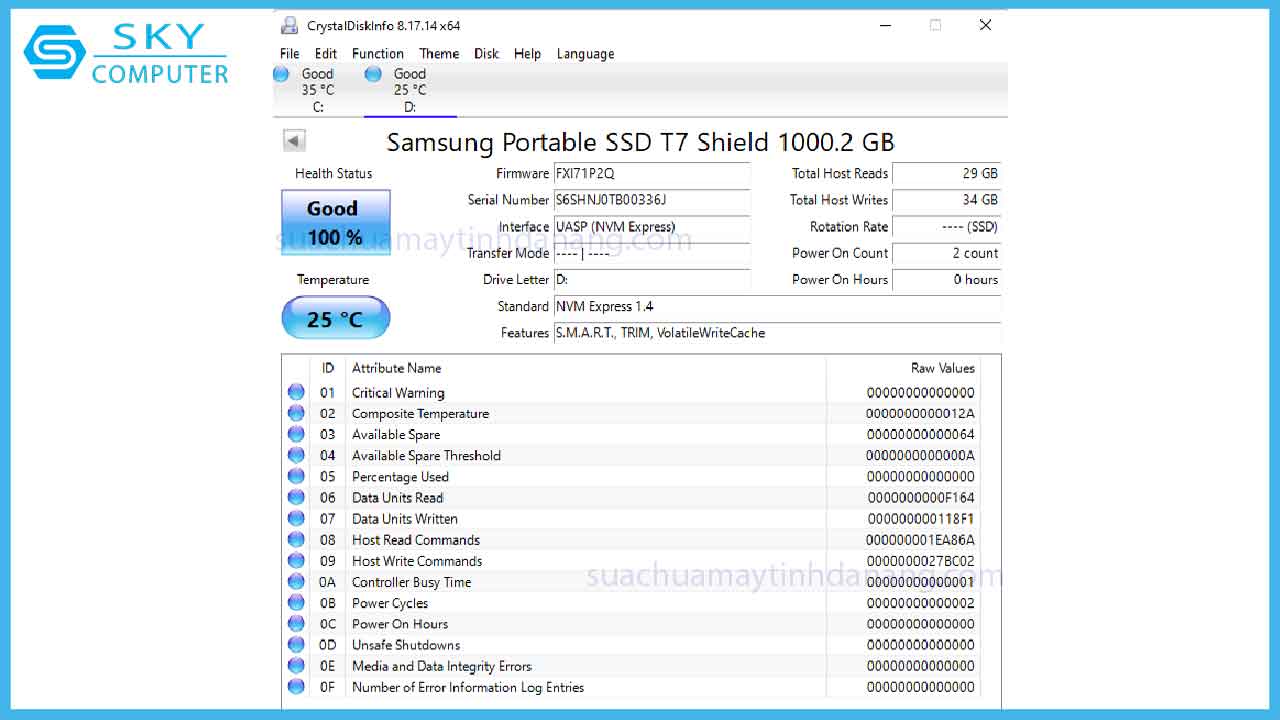Open the File menu

[x=290, y=54]
